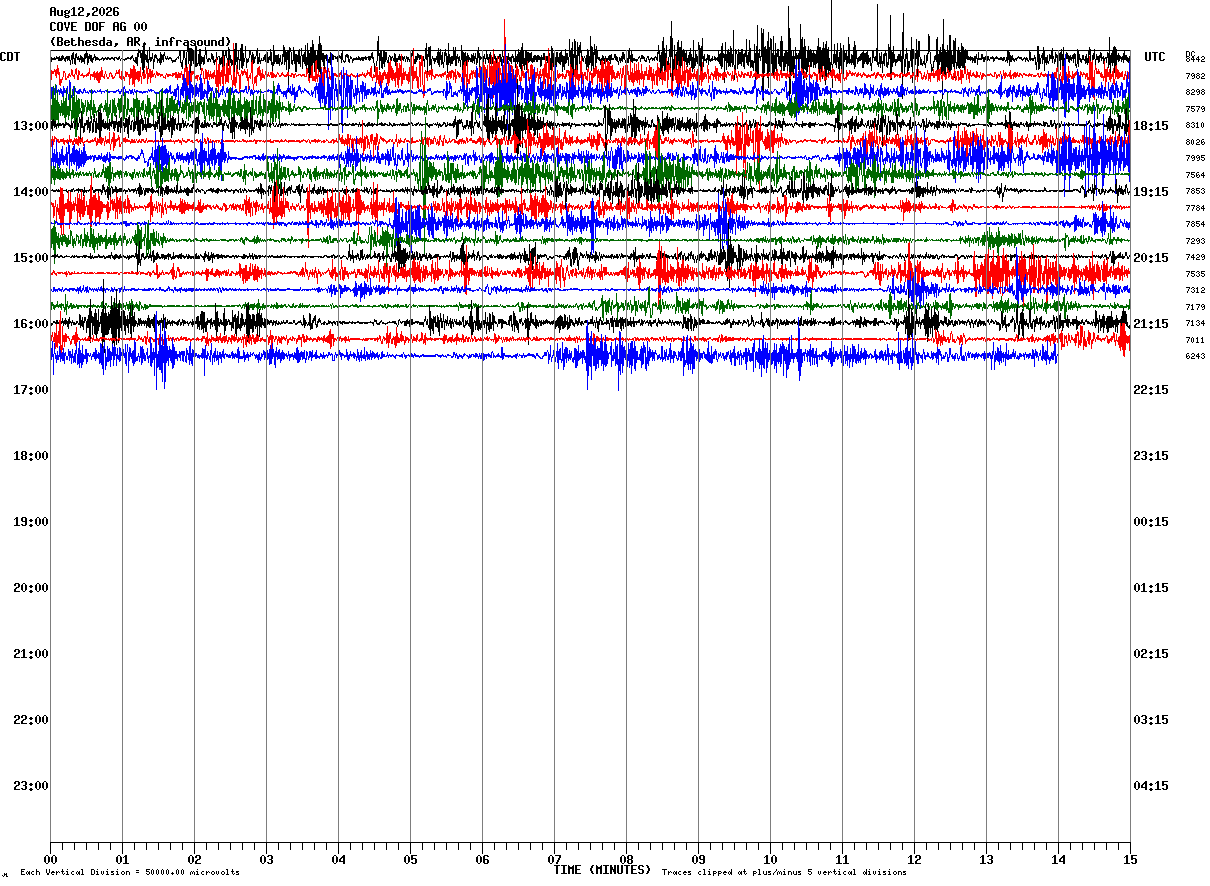Click the DC offset value 7854
Viewport: 1210px width, 886px height.
click(x=1195, y=224)
